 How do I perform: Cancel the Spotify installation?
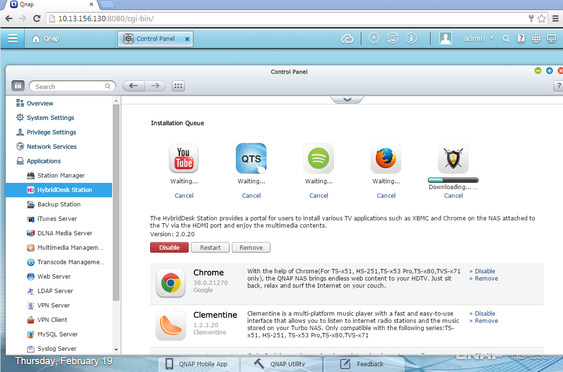coord(318,196)
